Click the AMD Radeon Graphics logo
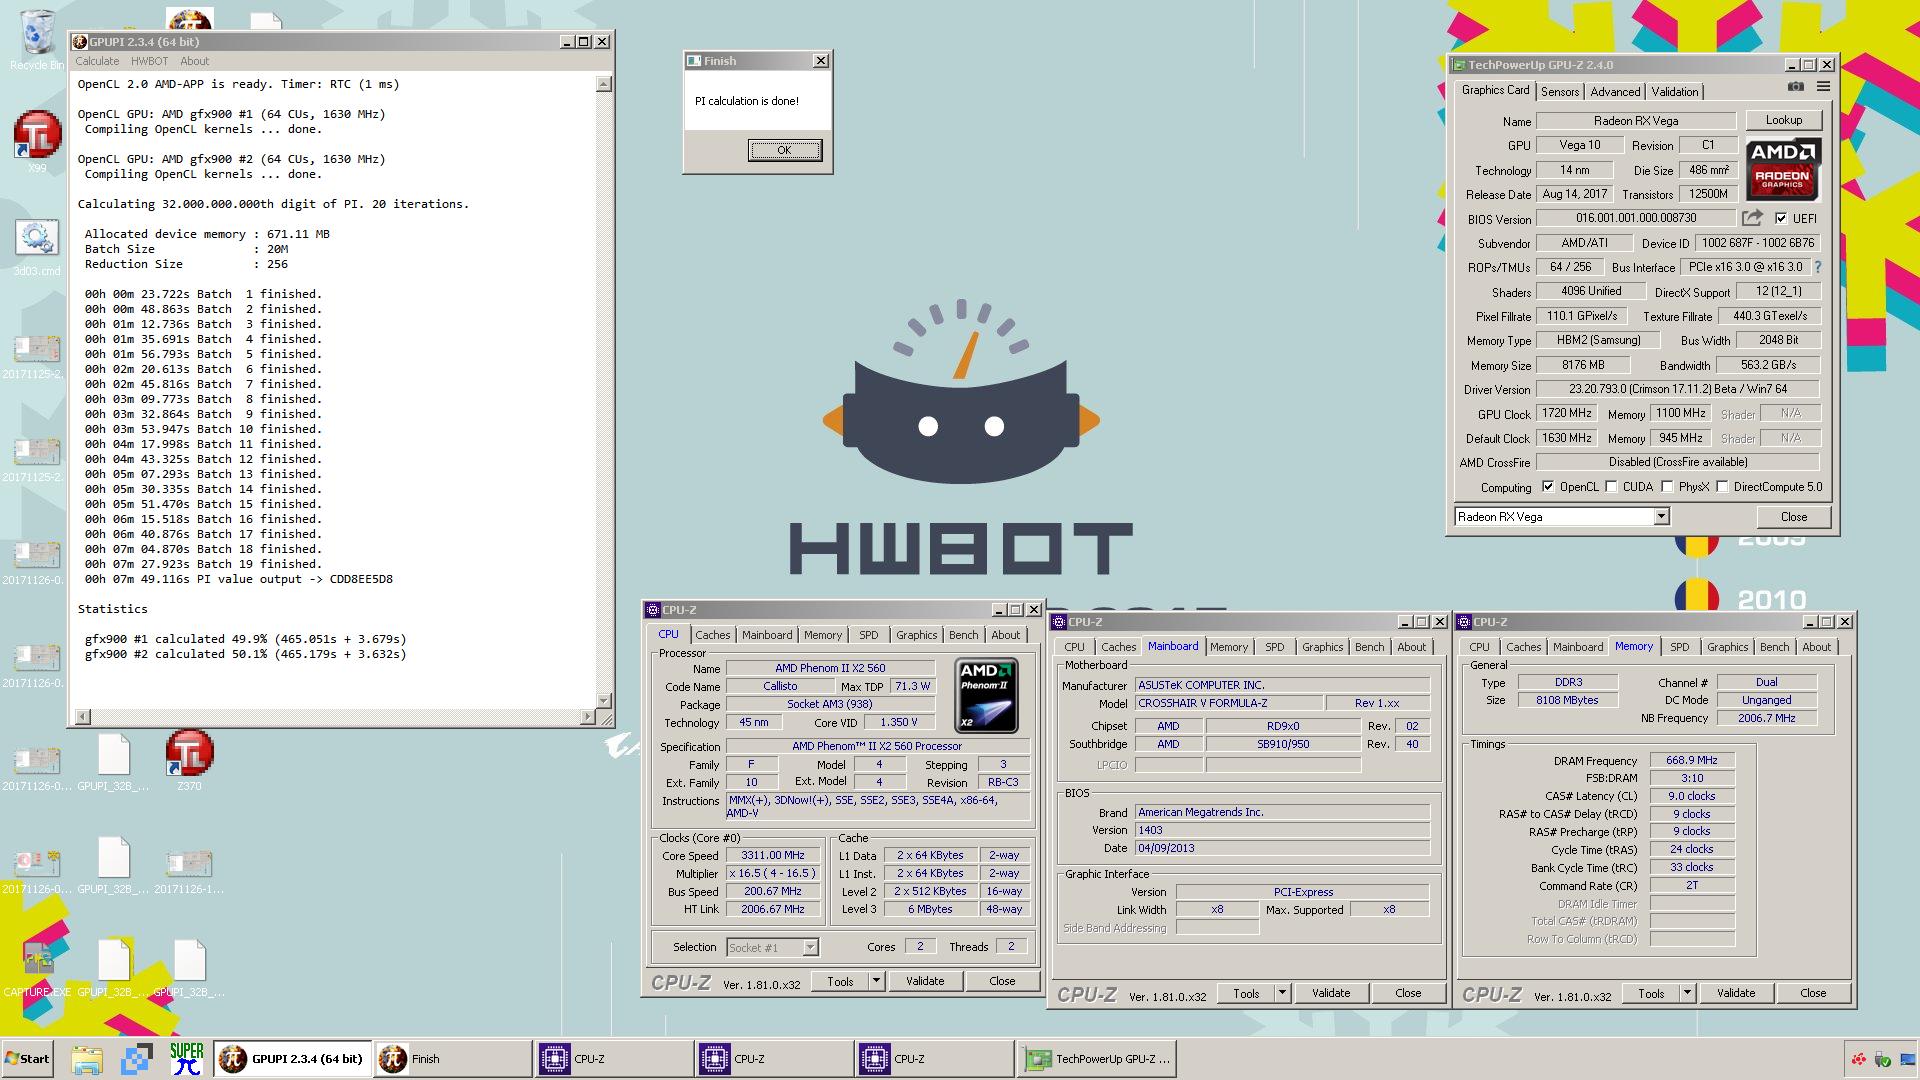This screenshot has width=1920, height=1080. [1783, 169]
